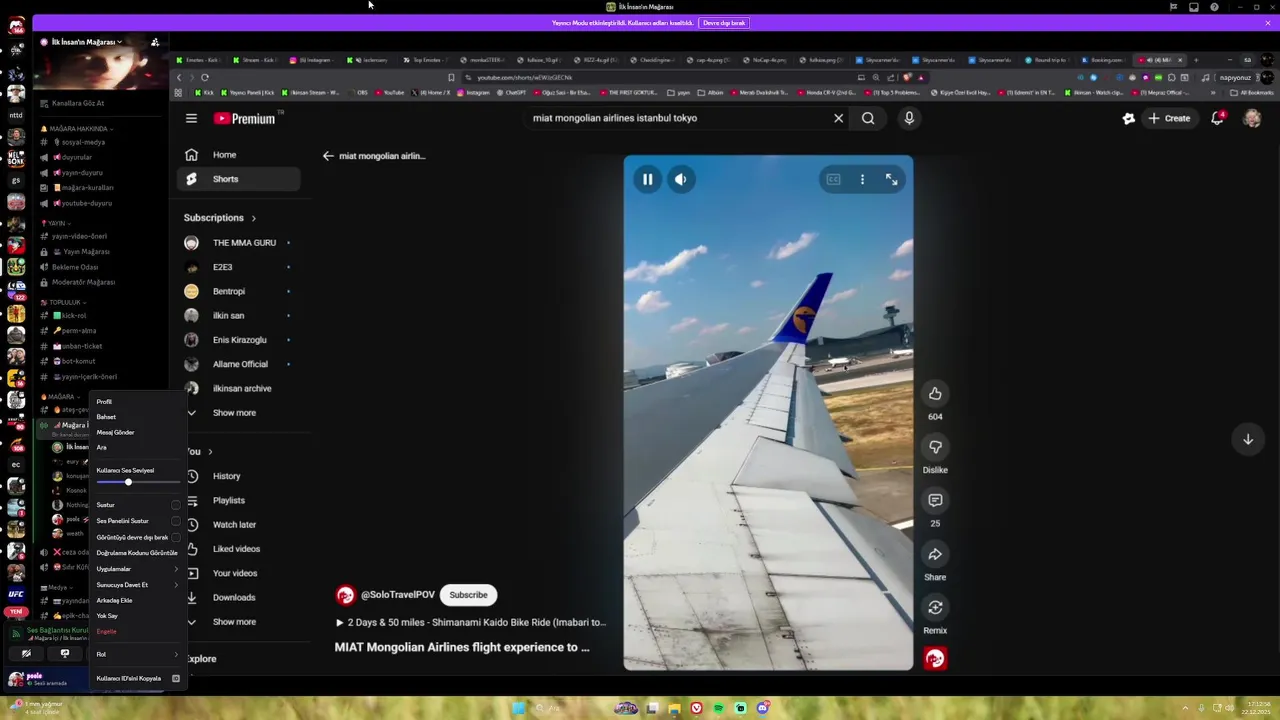
Task: Open İlk İnsan'ın Mağarası server dropdown
Action: (x=86, y=42)
